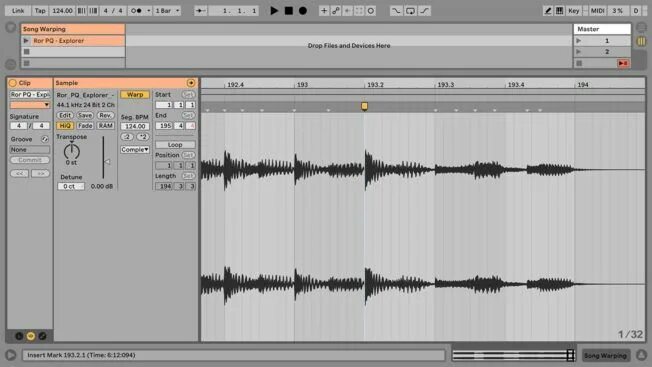Stop playback with the Stop button
Viewport: 652px width, 367px height.
(289, 11)
